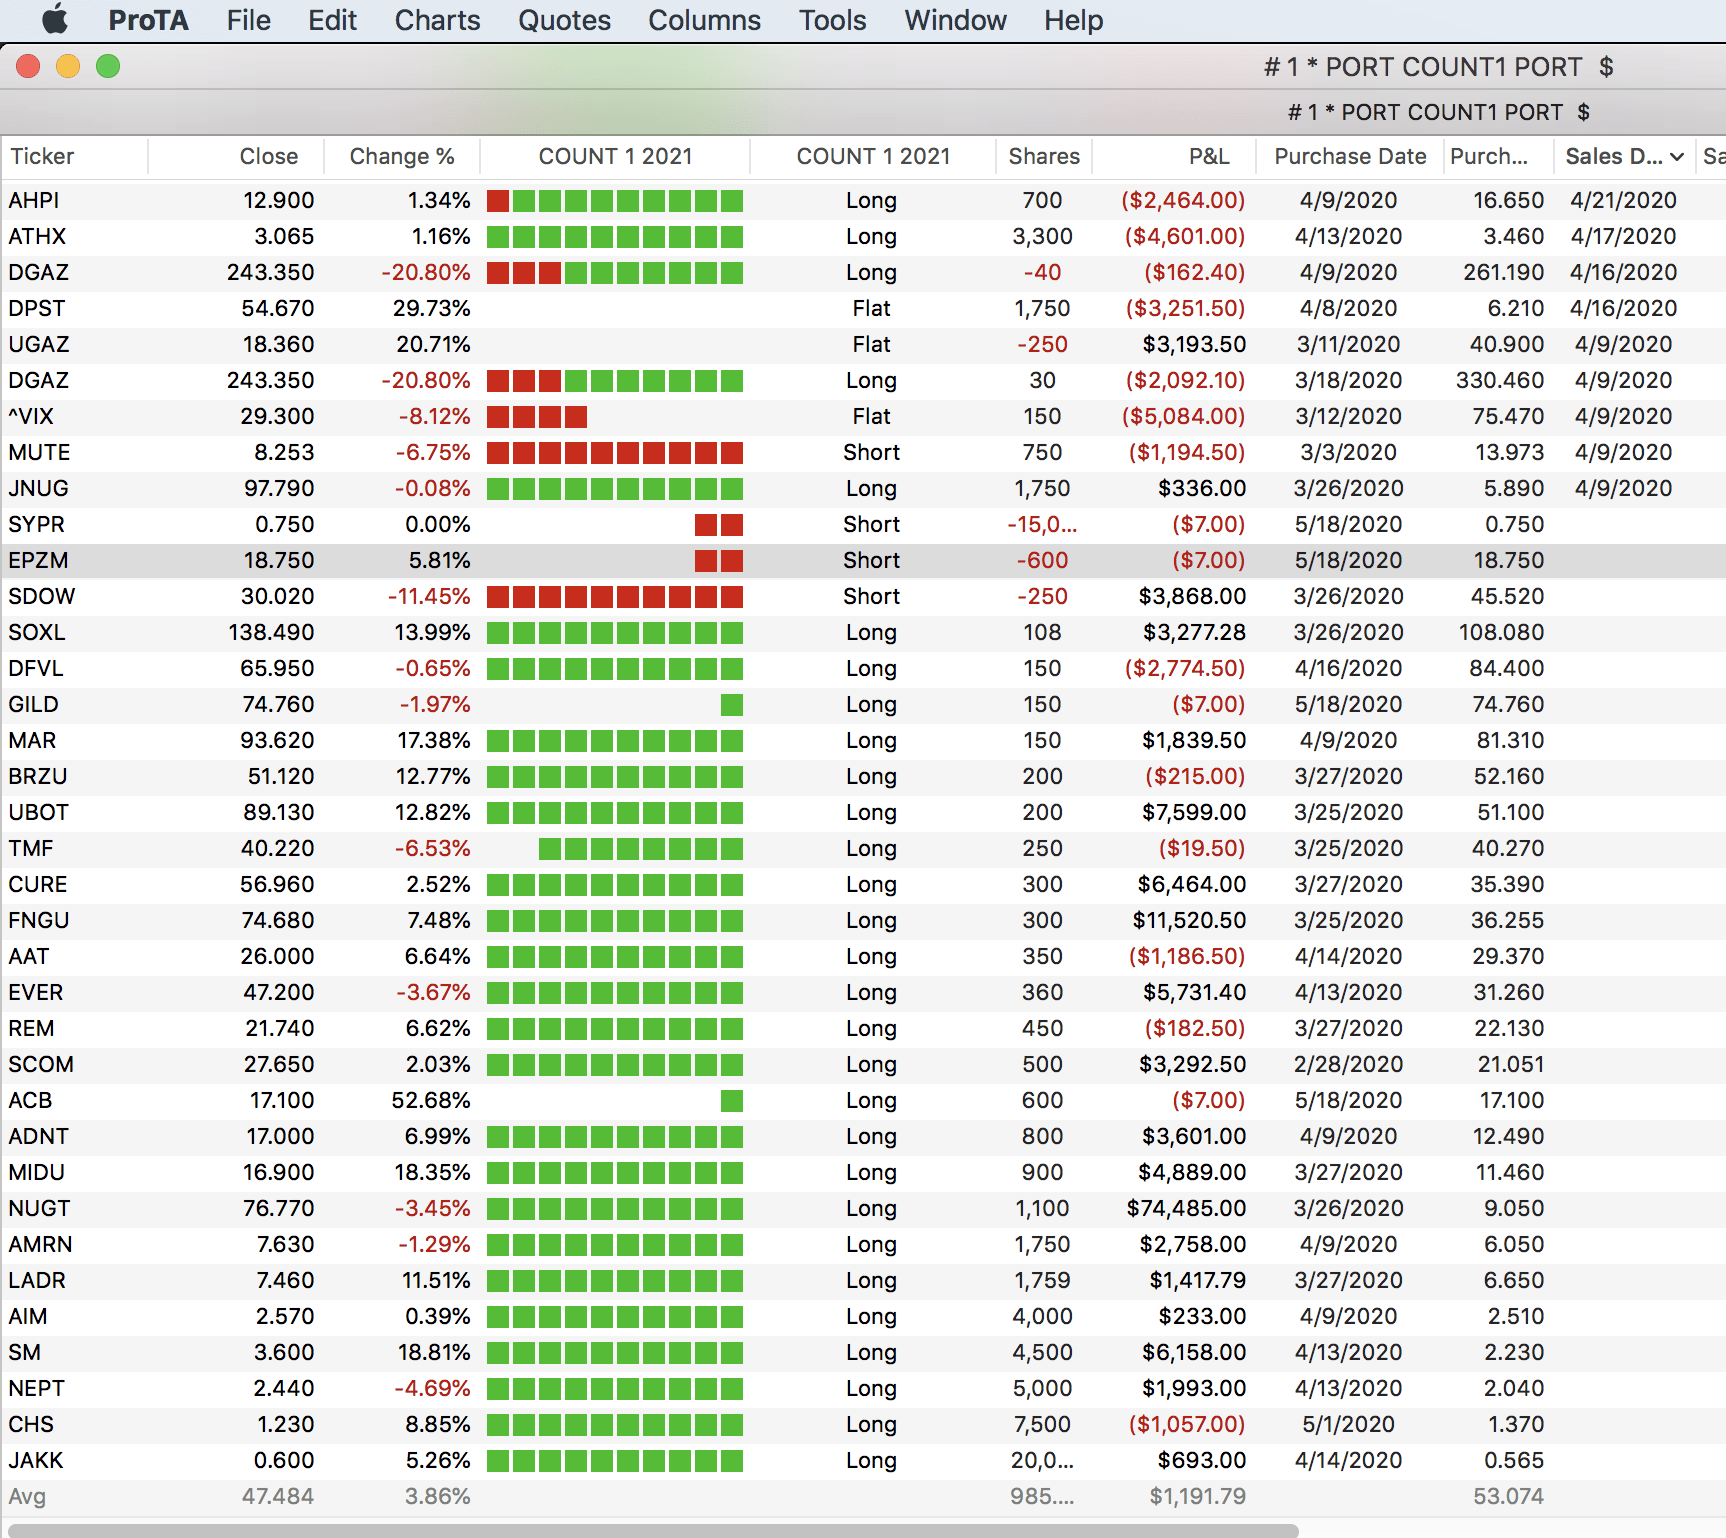
Task: Sort by the P&L column header
Action: (x=1208, y=157)
